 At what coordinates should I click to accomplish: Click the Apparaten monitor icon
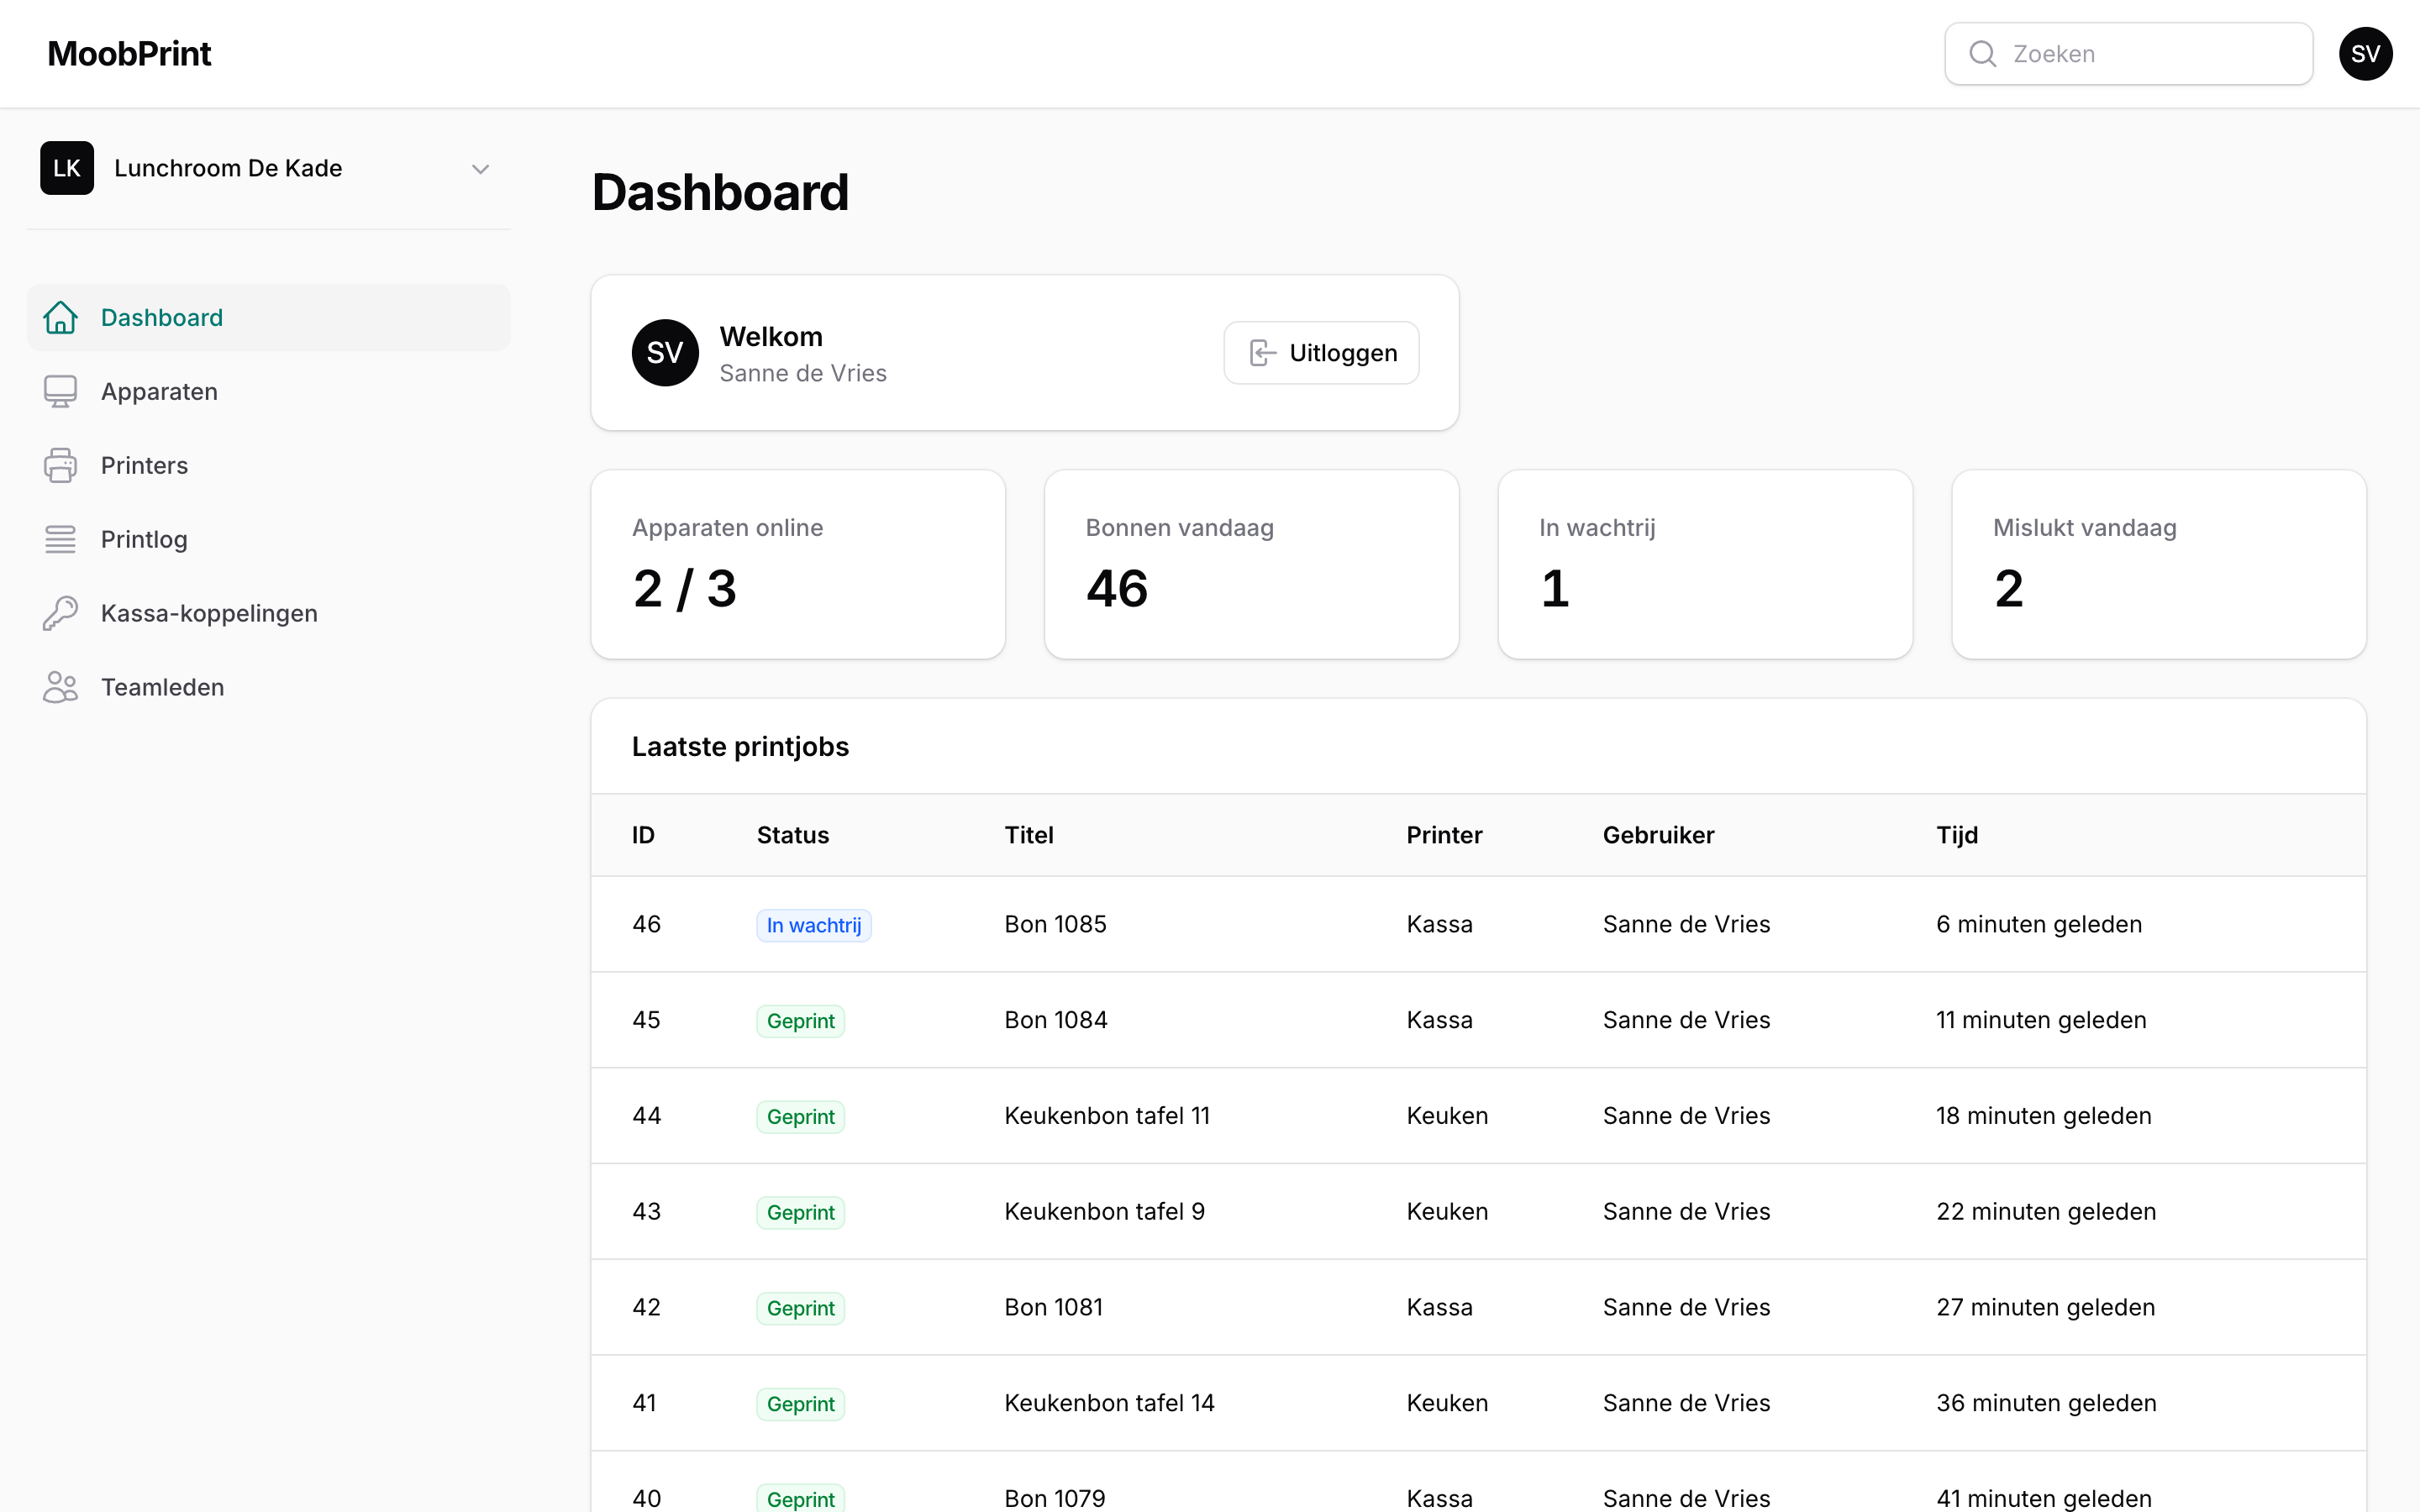point(60,391)
